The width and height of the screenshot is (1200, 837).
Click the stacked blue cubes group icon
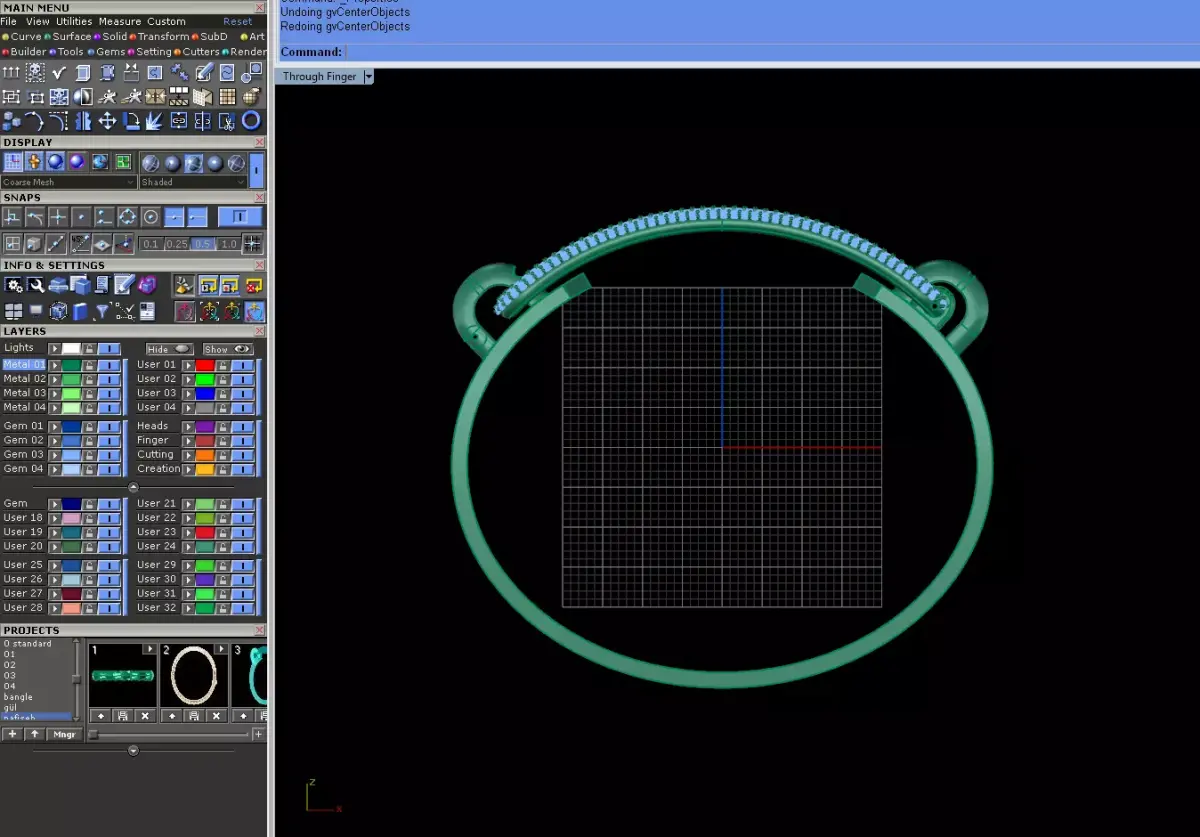(11, 121)
